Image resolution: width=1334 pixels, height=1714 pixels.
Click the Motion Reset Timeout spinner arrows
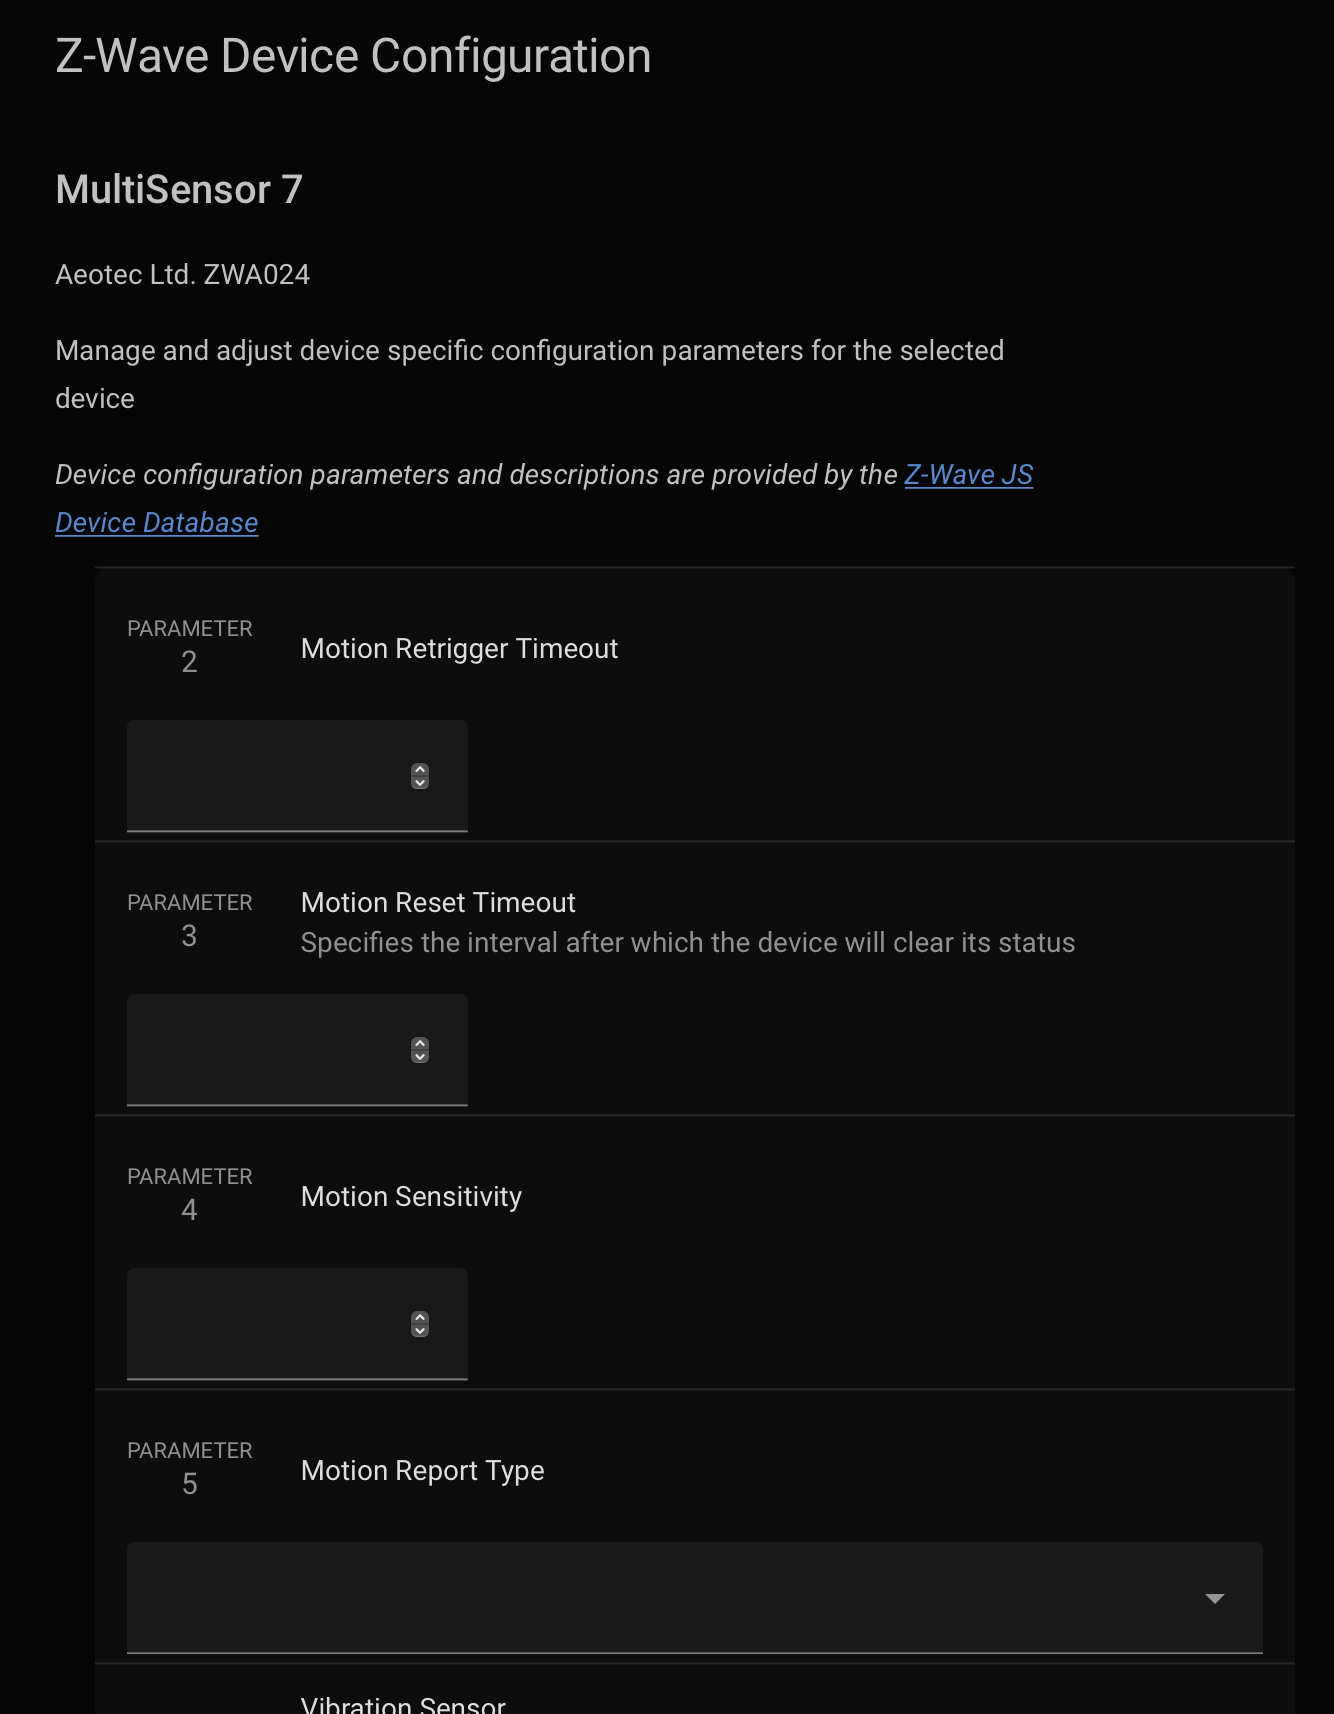pyautogui.click(x=420, y=1050)
